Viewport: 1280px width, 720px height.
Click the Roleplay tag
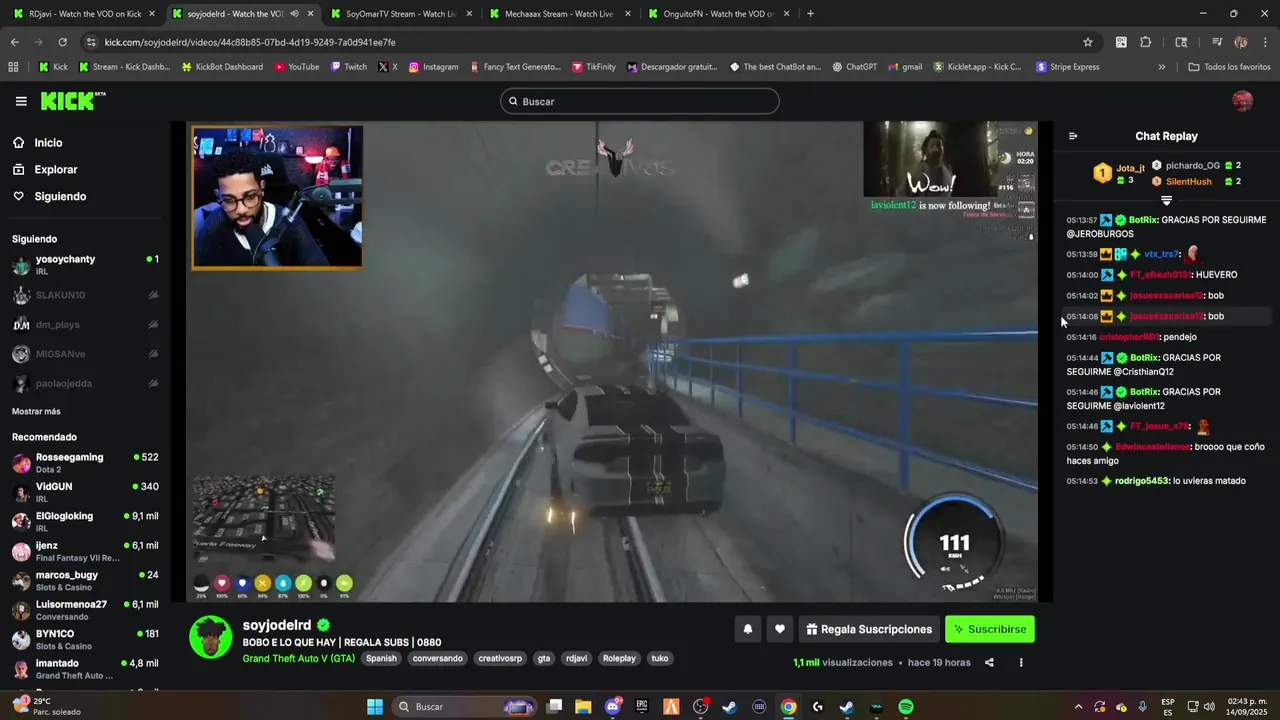click(x=619, y=659)
